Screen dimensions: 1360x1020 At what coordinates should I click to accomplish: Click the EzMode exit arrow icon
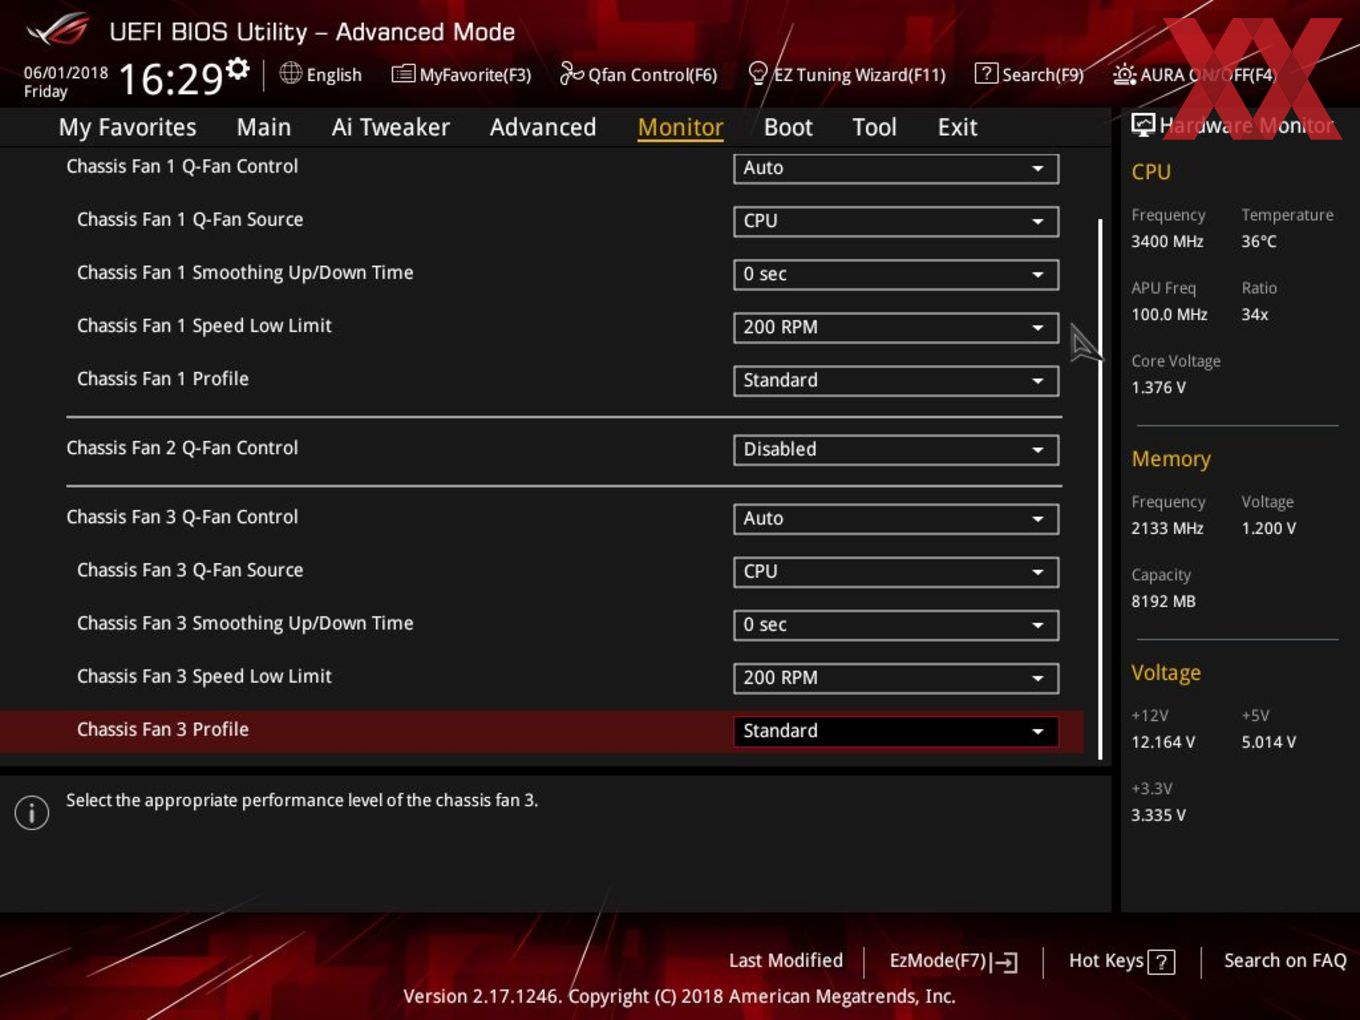tap(1006, 962)
